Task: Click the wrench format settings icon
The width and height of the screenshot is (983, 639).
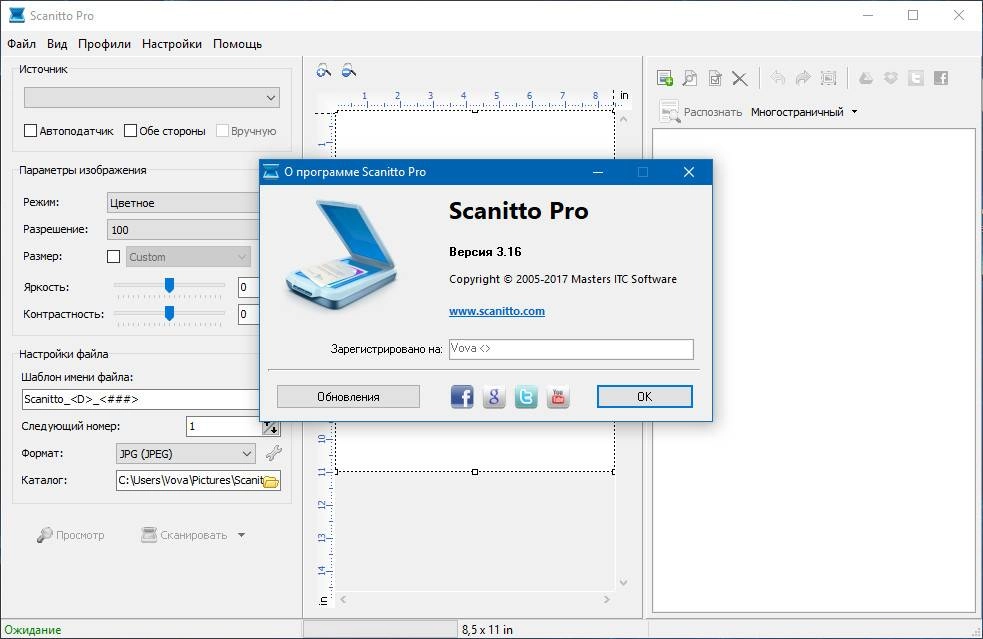Action: click(x=273, y=453)
